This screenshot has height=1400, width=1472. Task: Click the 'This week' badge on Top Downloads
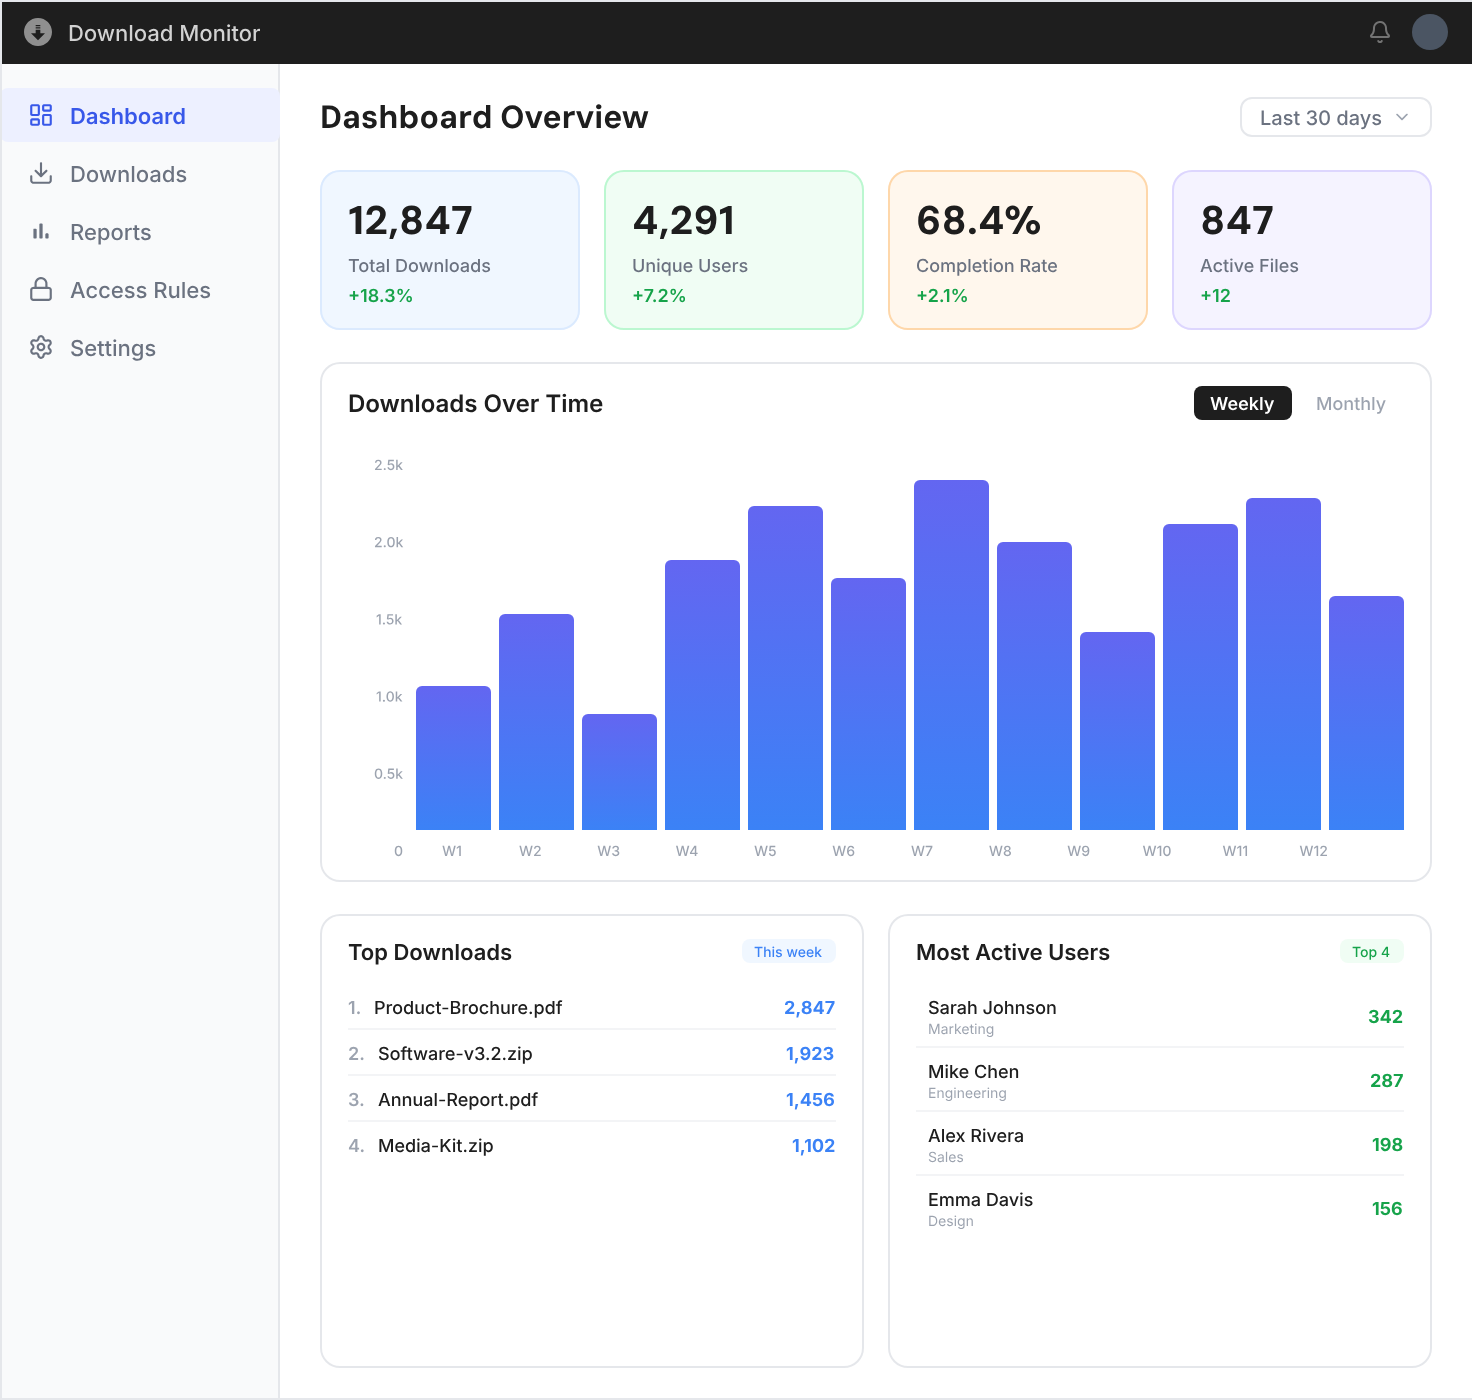(x=788, y=951)
